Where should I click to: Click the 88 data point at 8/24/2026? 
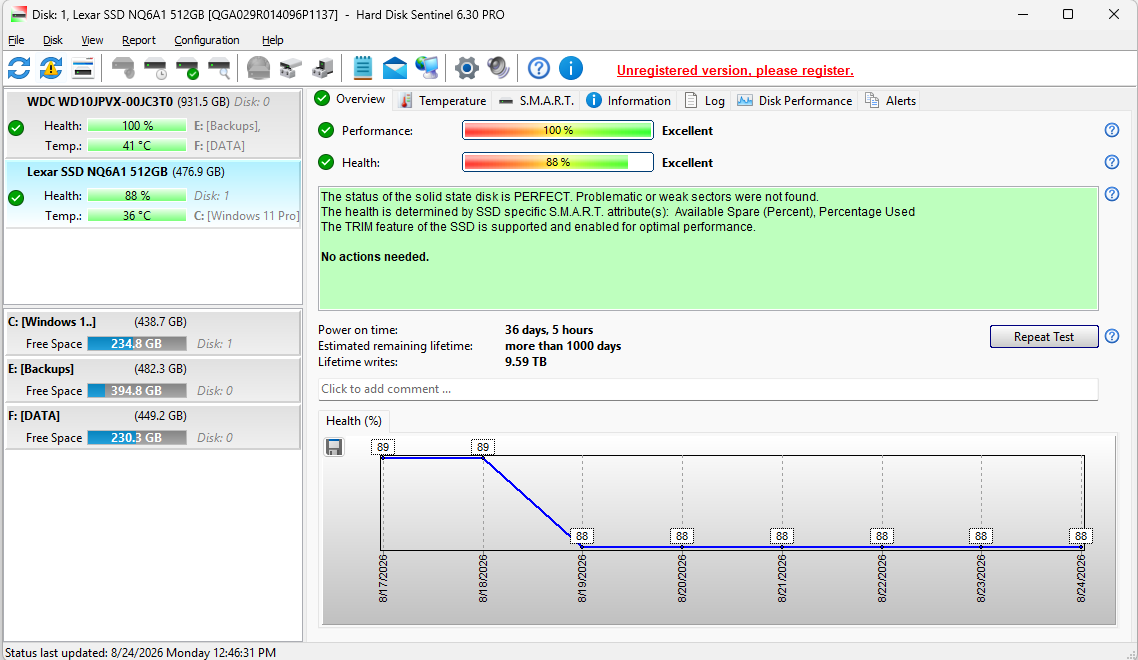[x=1081, y=537]
